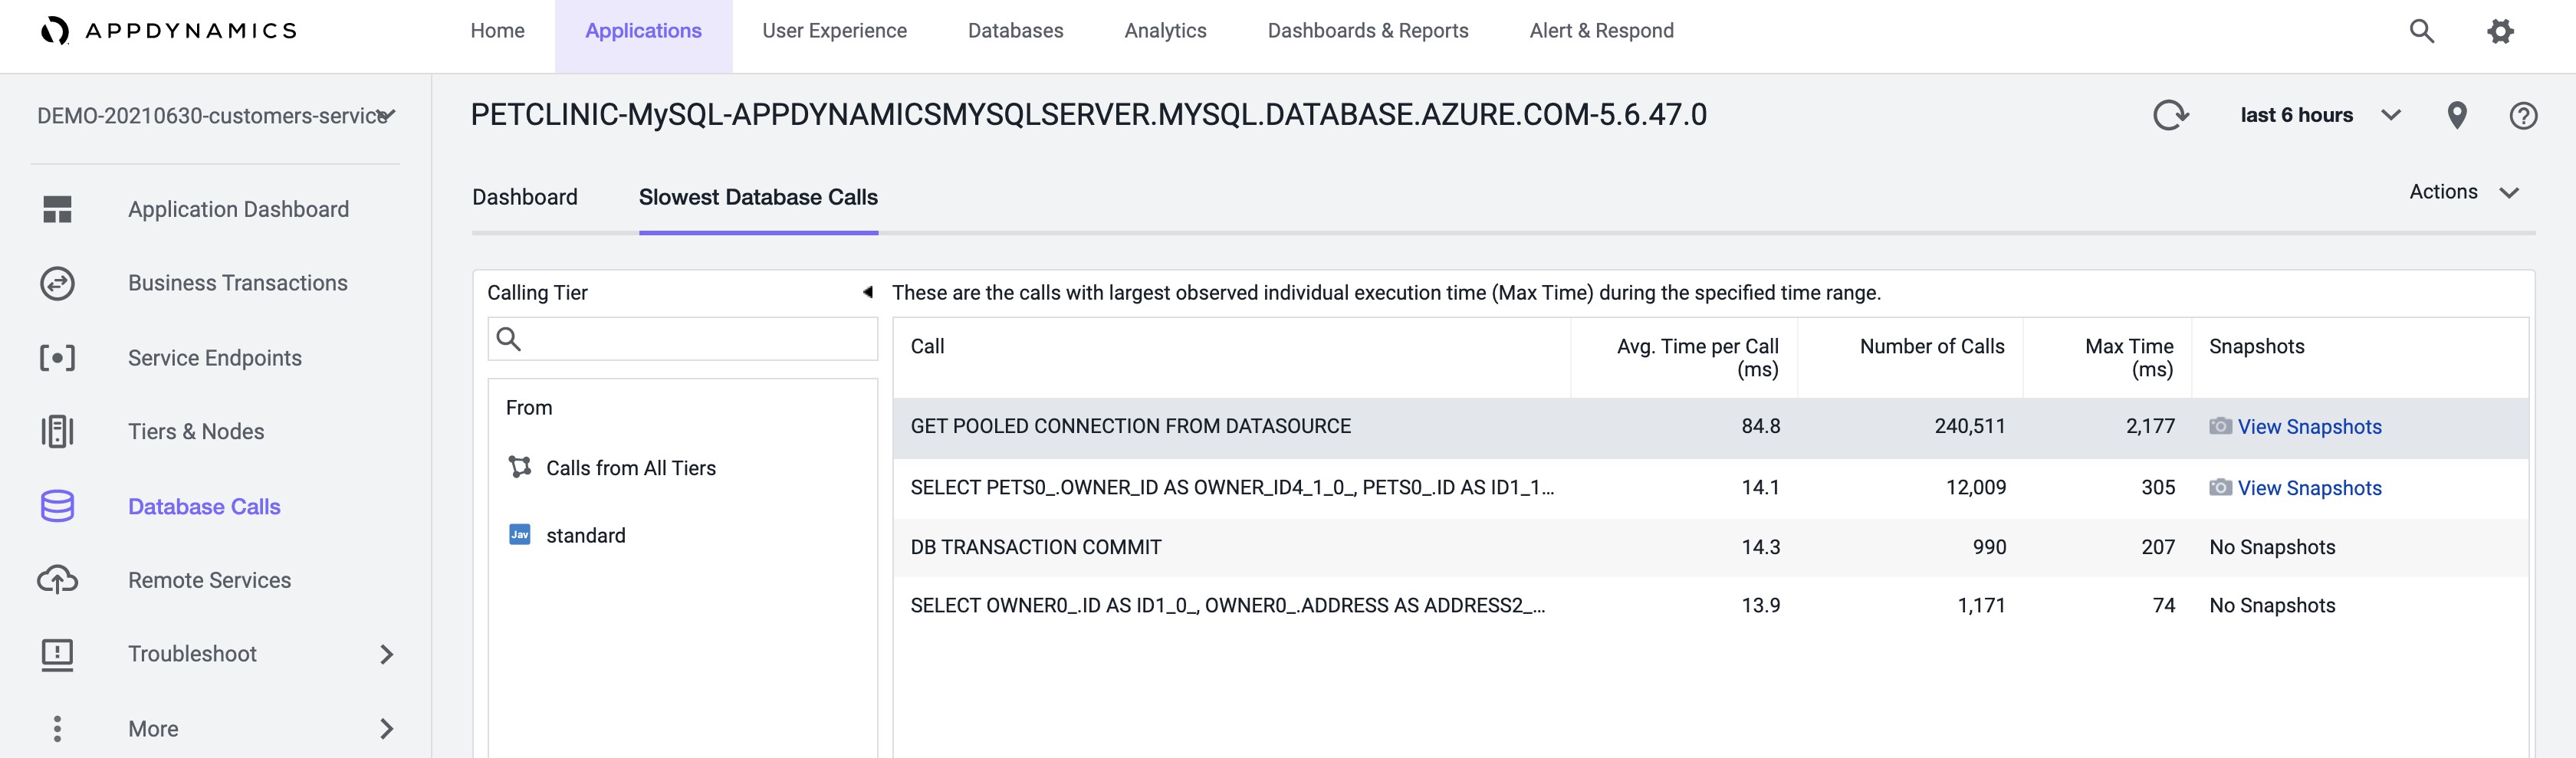This screenshot has width=2576, height=758.
Task: Expand the Troubleshoot submenu chevron
Action: pos(387,654)
